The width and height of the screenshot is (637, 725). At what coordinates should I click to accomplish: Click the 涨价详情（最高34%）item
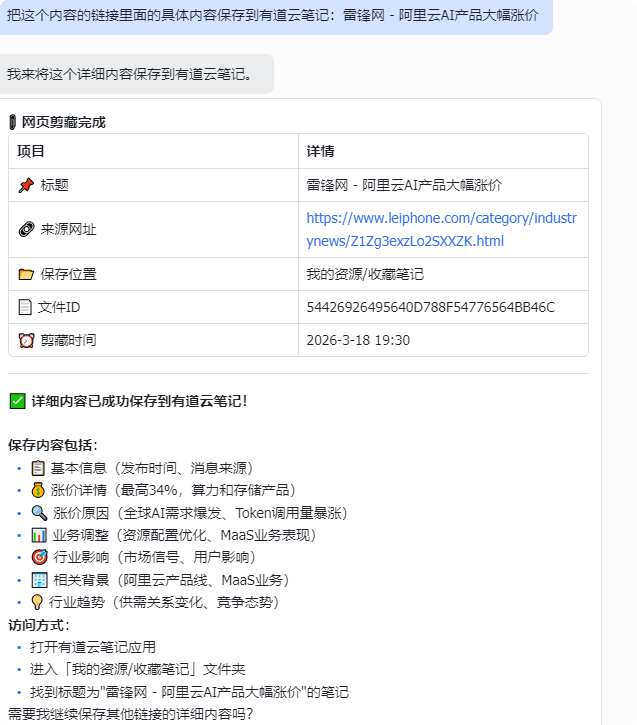click(173, 490)
